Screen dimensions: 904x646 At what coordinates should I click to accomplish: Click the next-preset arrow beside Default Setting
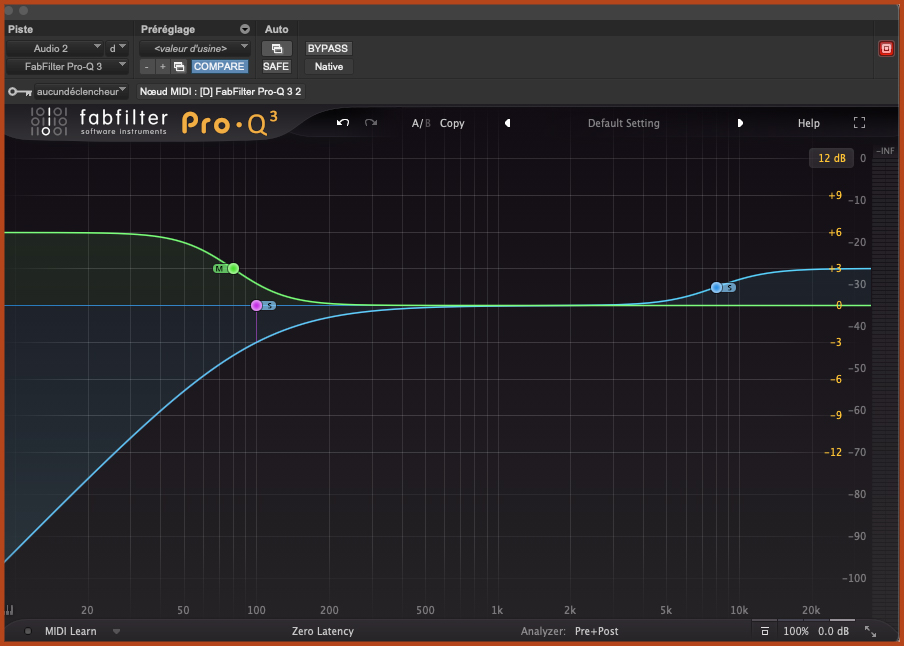(x=741, y=123)
